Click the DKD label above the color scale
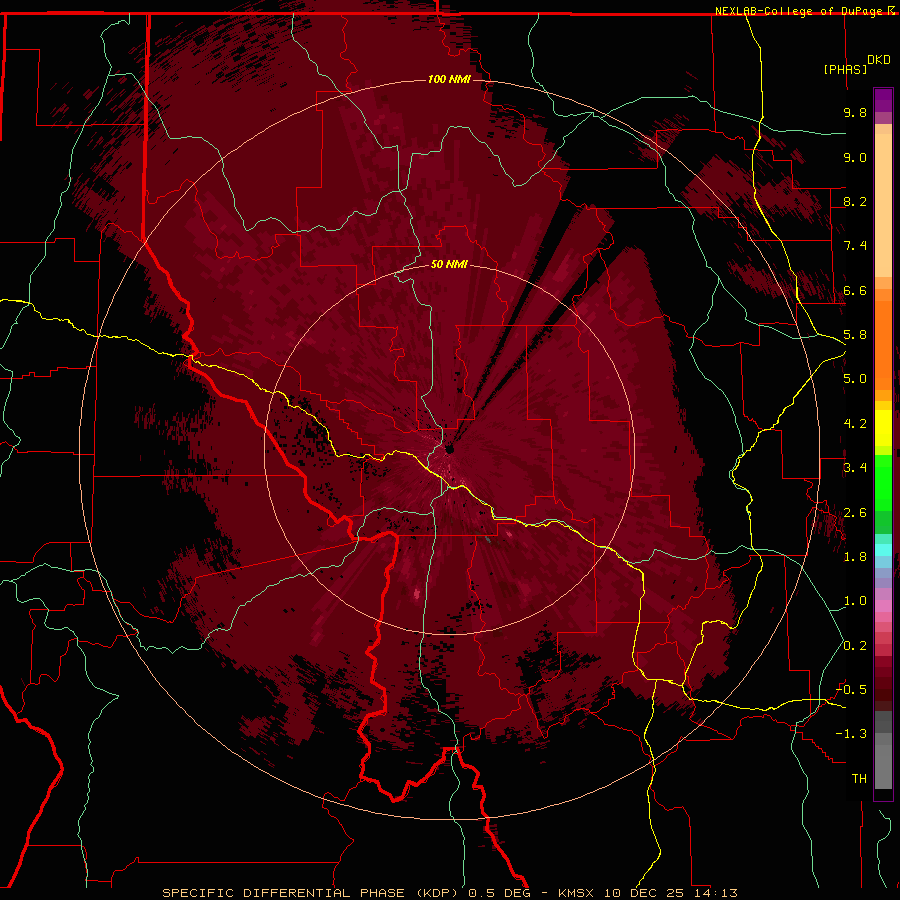The height and width of the screenshot is (900, 900). pyautogui.click(x=879, y=60)
